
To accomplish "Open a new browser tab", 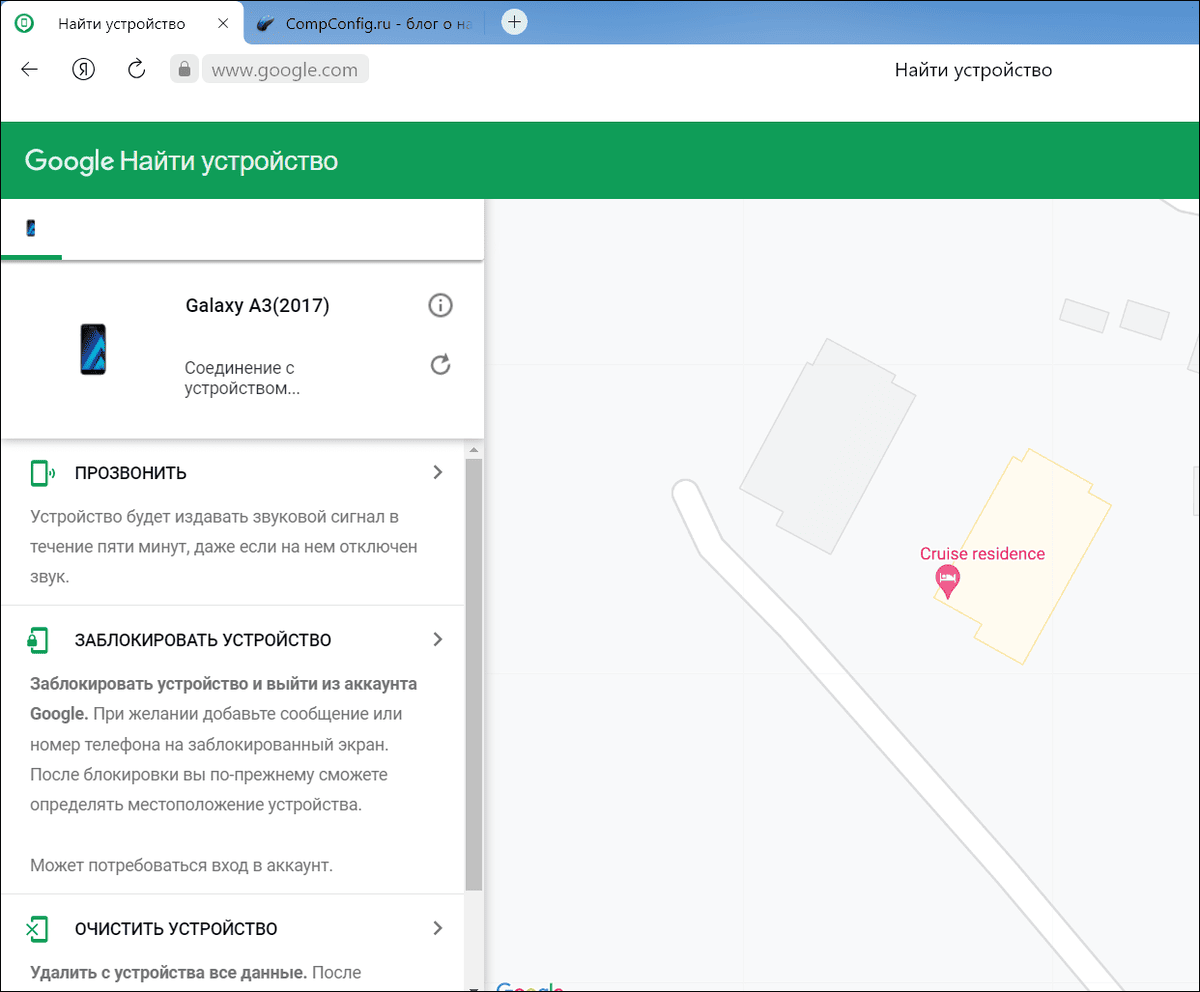I will pyautogui.click(x=514, y=22).
